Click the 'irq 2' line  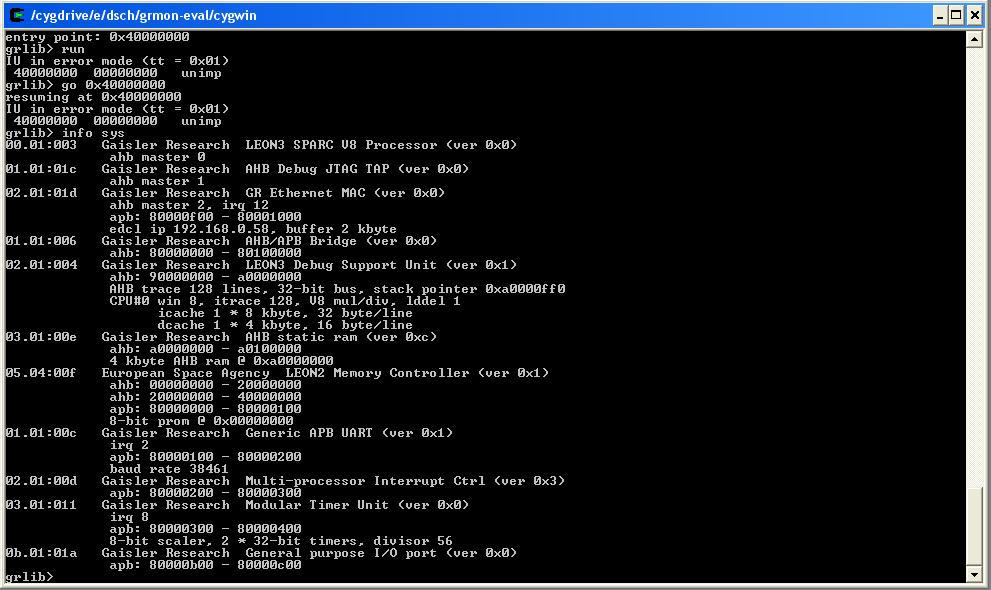pyautogui.click(x=129, y=445)
